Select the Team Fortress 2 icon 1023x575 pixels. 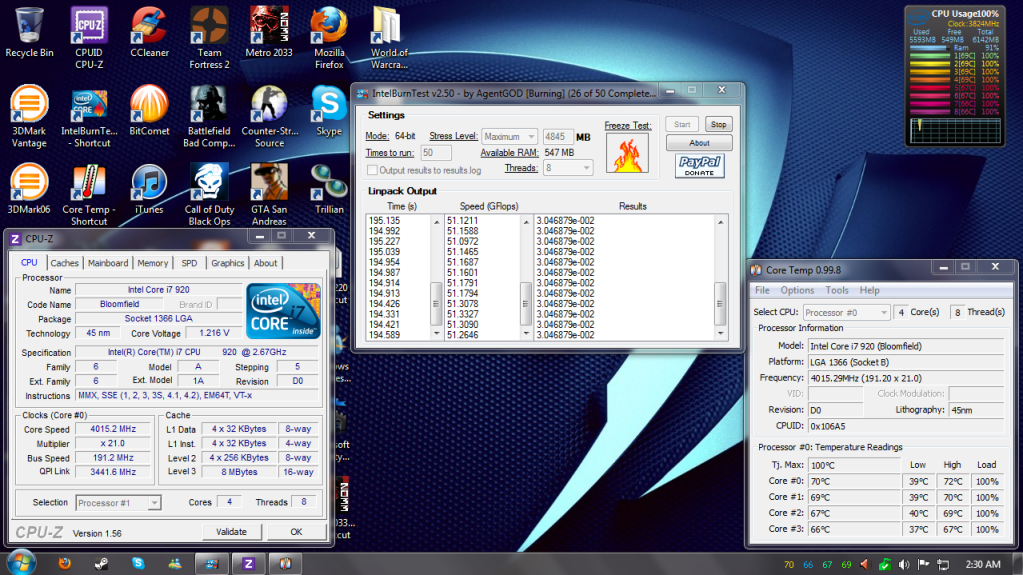click(x=209, y=38)
